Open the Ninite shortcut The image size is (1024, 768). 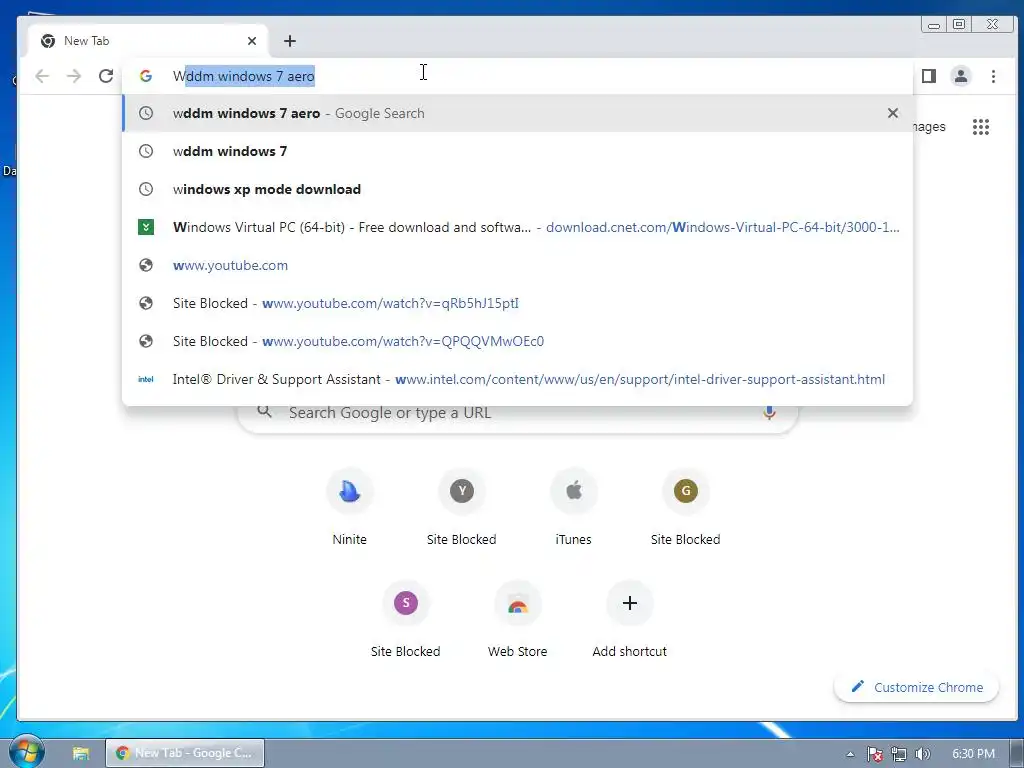(x=349, y=508)
